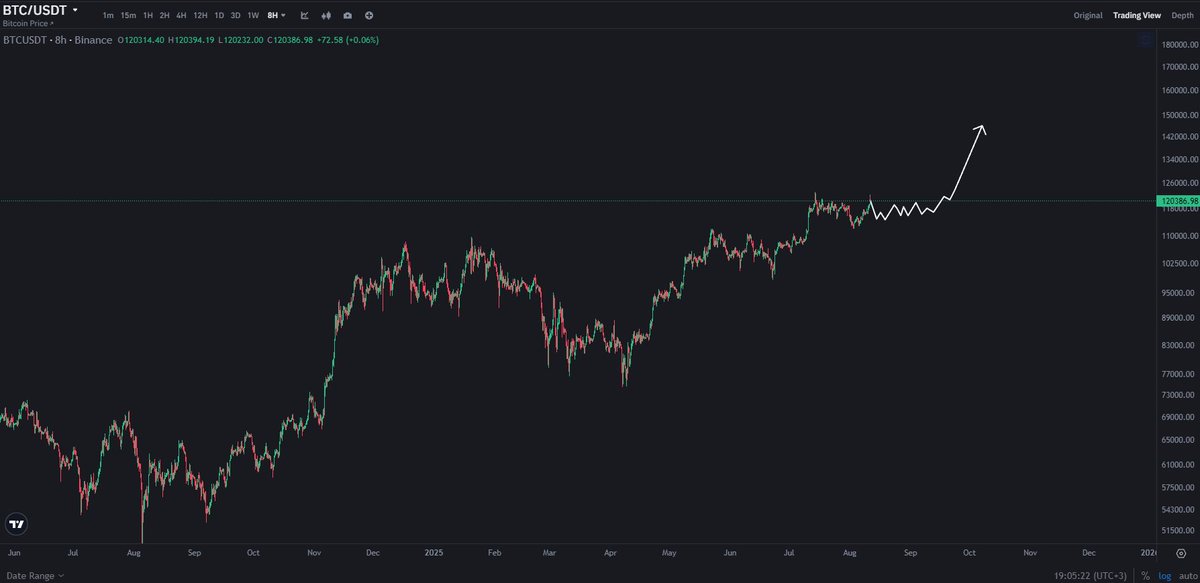This screenshot has height=583, width=1200.
Task: Click the TradingView logo on chart
Action: [x=16, y=523]
